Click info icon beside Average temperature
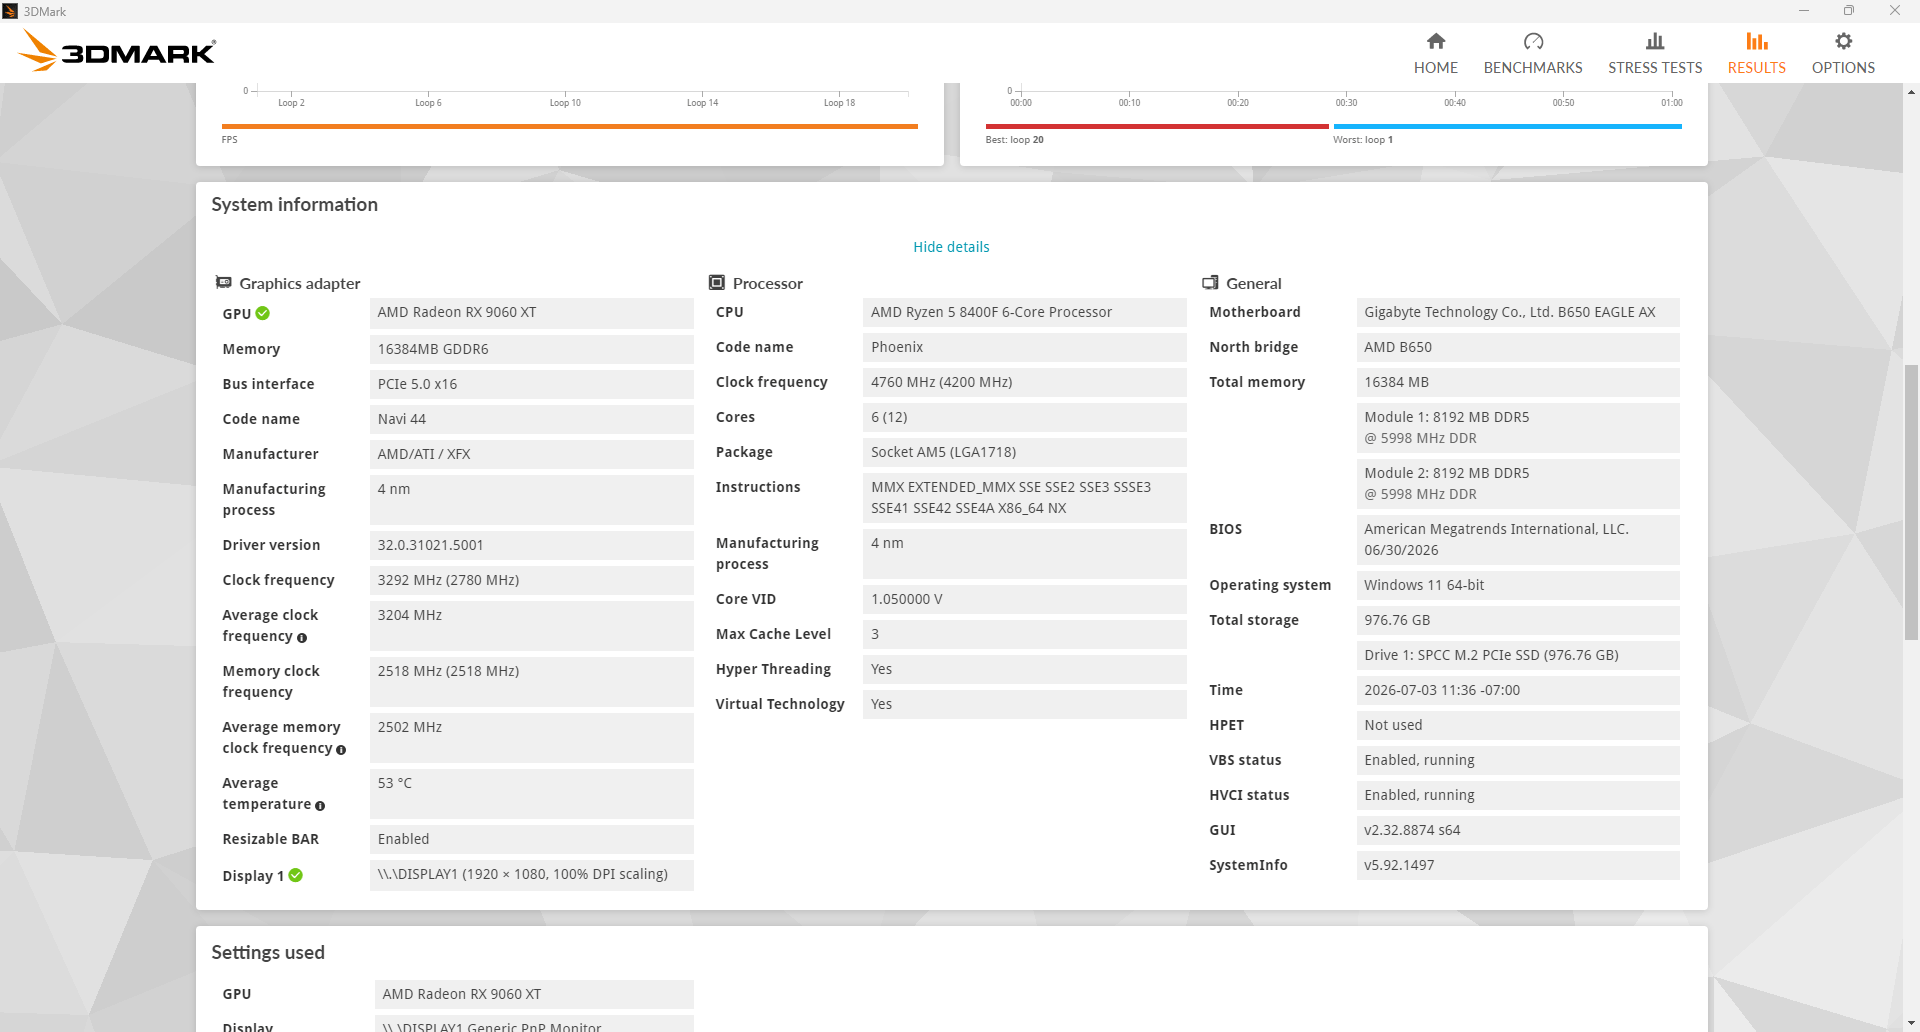1920x1032 pixels. pos(320,806)
